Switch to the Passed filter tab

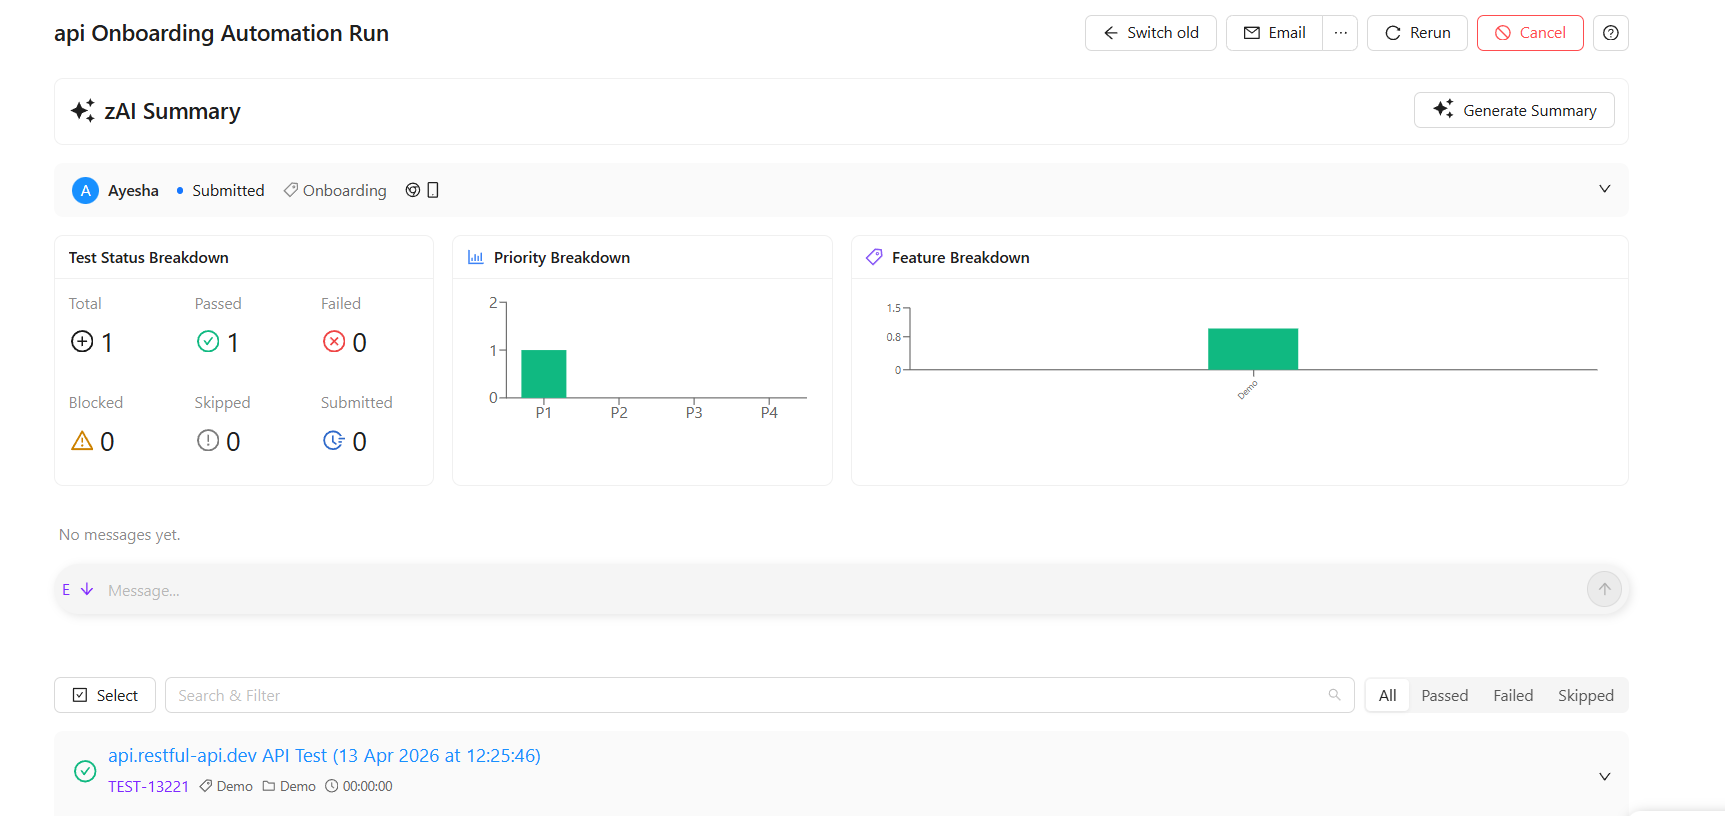(x=1444, y=695)
